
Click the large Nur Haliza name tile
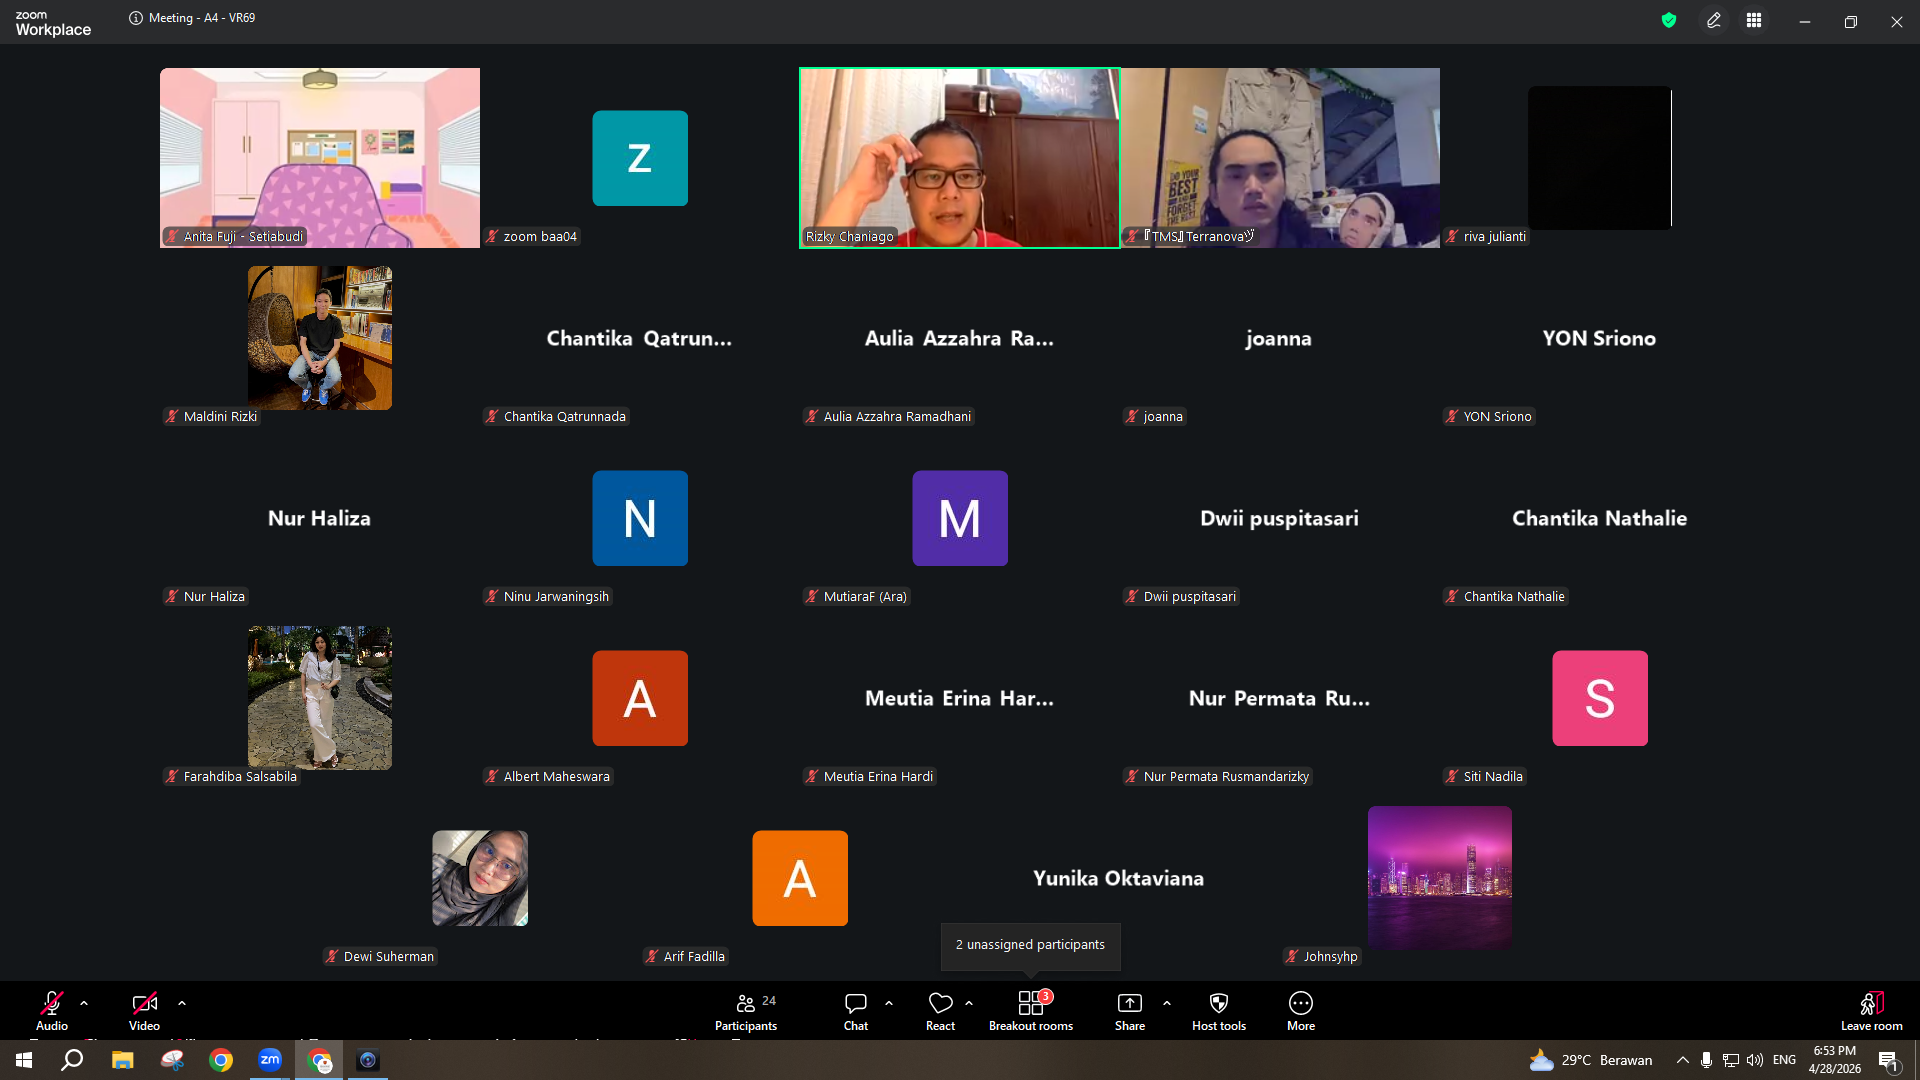point(319,518)
